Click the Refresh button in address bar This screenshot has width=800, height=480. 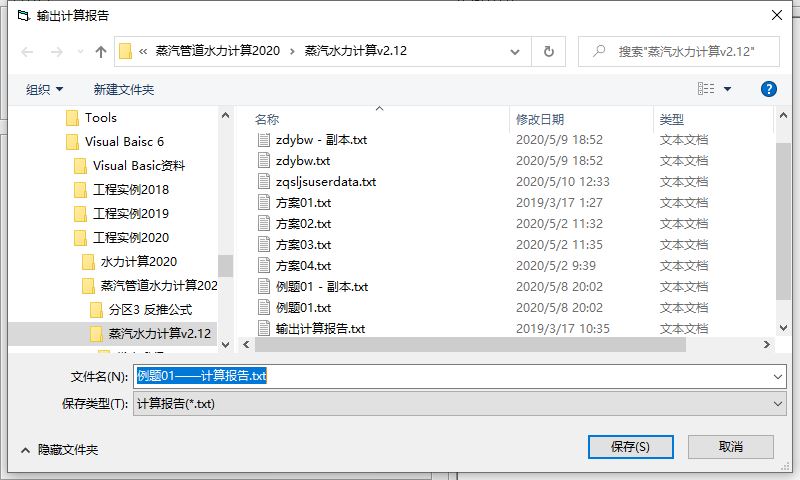pyautogui.click(x=548, y=51)
